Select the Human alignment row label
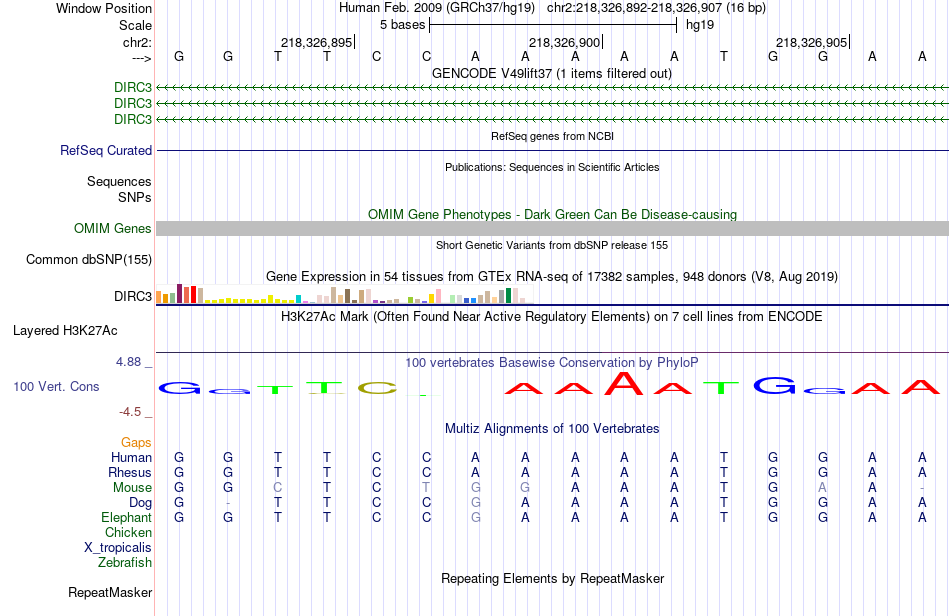Image resolution: width=950 pixels, height=616 pixels. [x=131, y=457]
